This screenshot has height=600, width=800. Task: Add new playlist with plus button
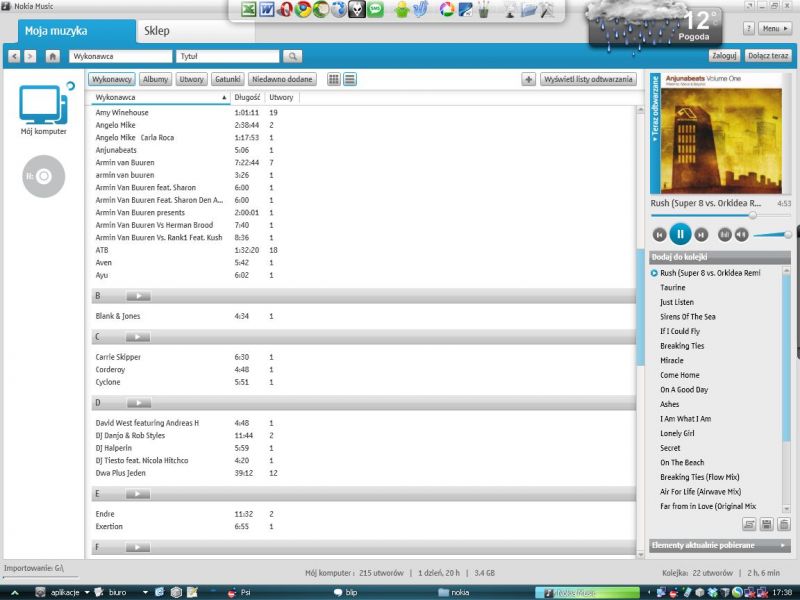pyautogui.click(x=529, y=79)
